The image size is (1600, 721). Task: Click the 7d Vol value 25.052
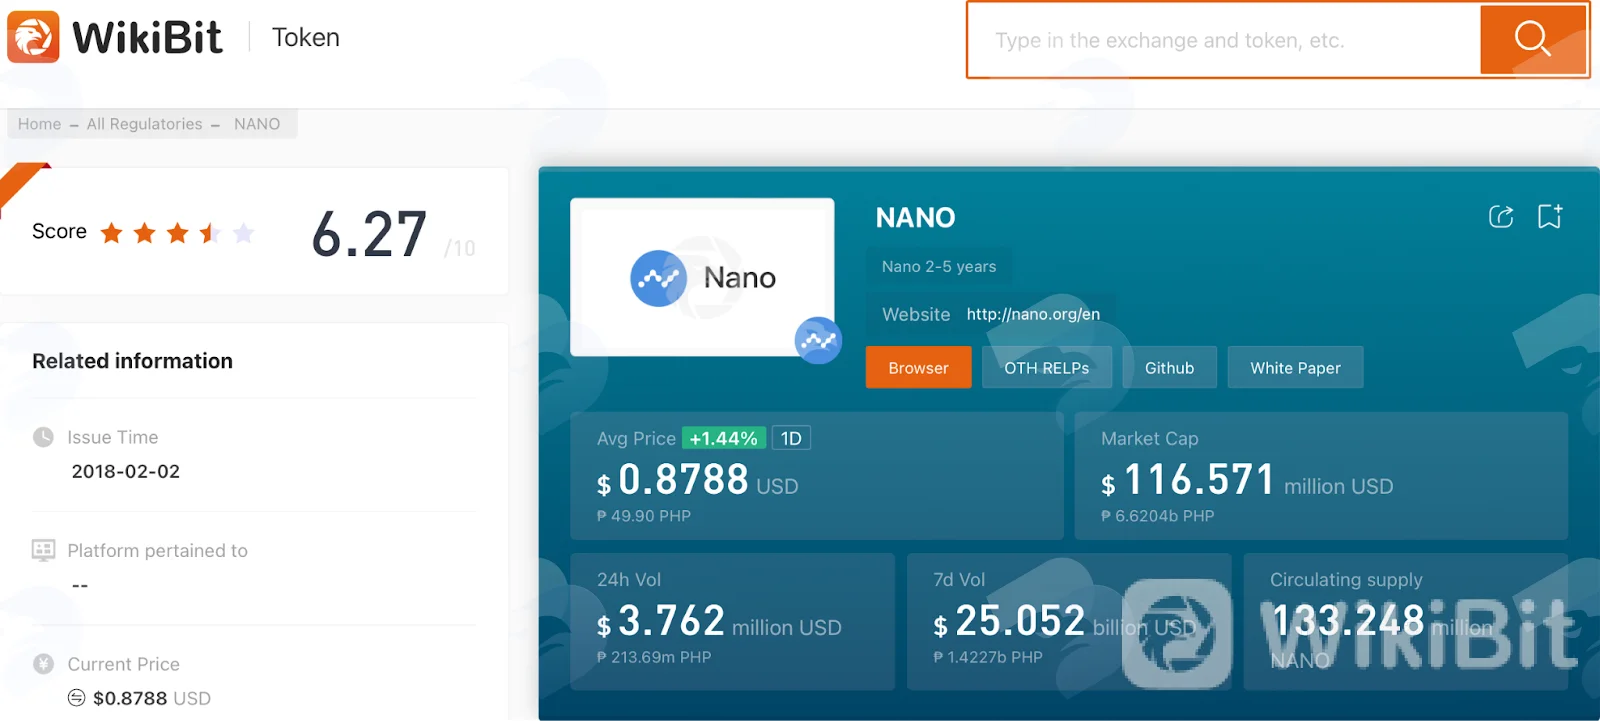coord(1020,621)
